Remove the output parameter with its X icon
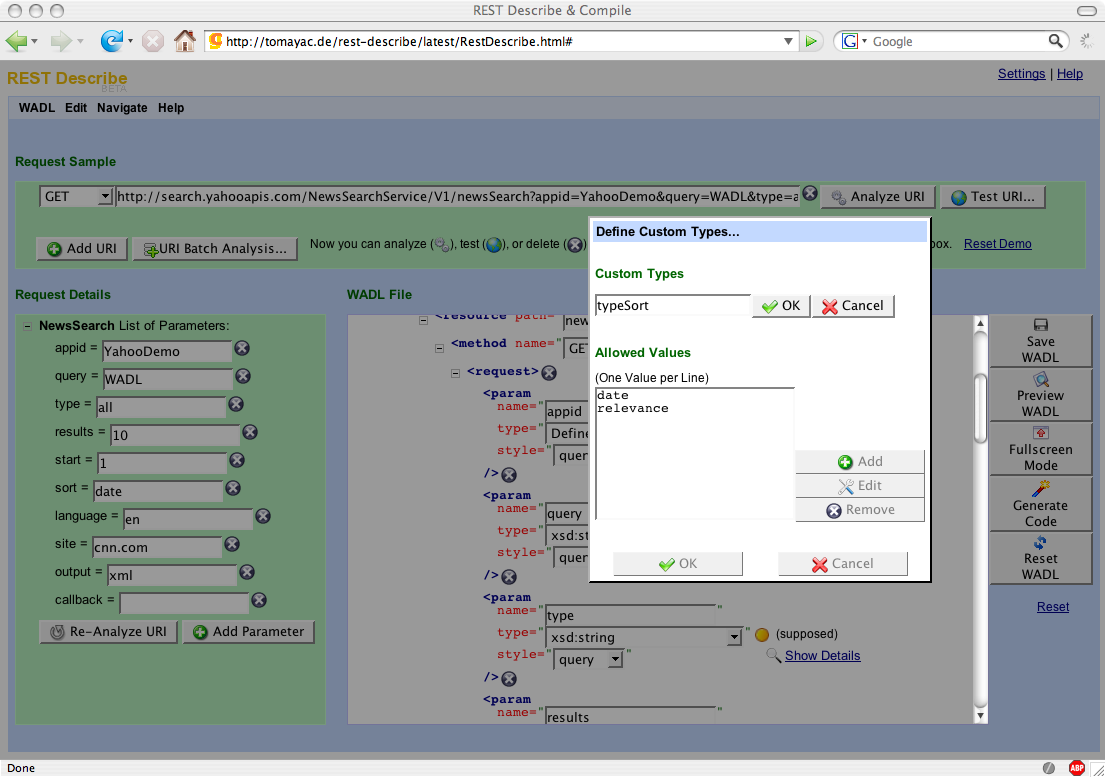Viewport: 1105px width, 777px height. pyautogui.click(x=247, y=572)
